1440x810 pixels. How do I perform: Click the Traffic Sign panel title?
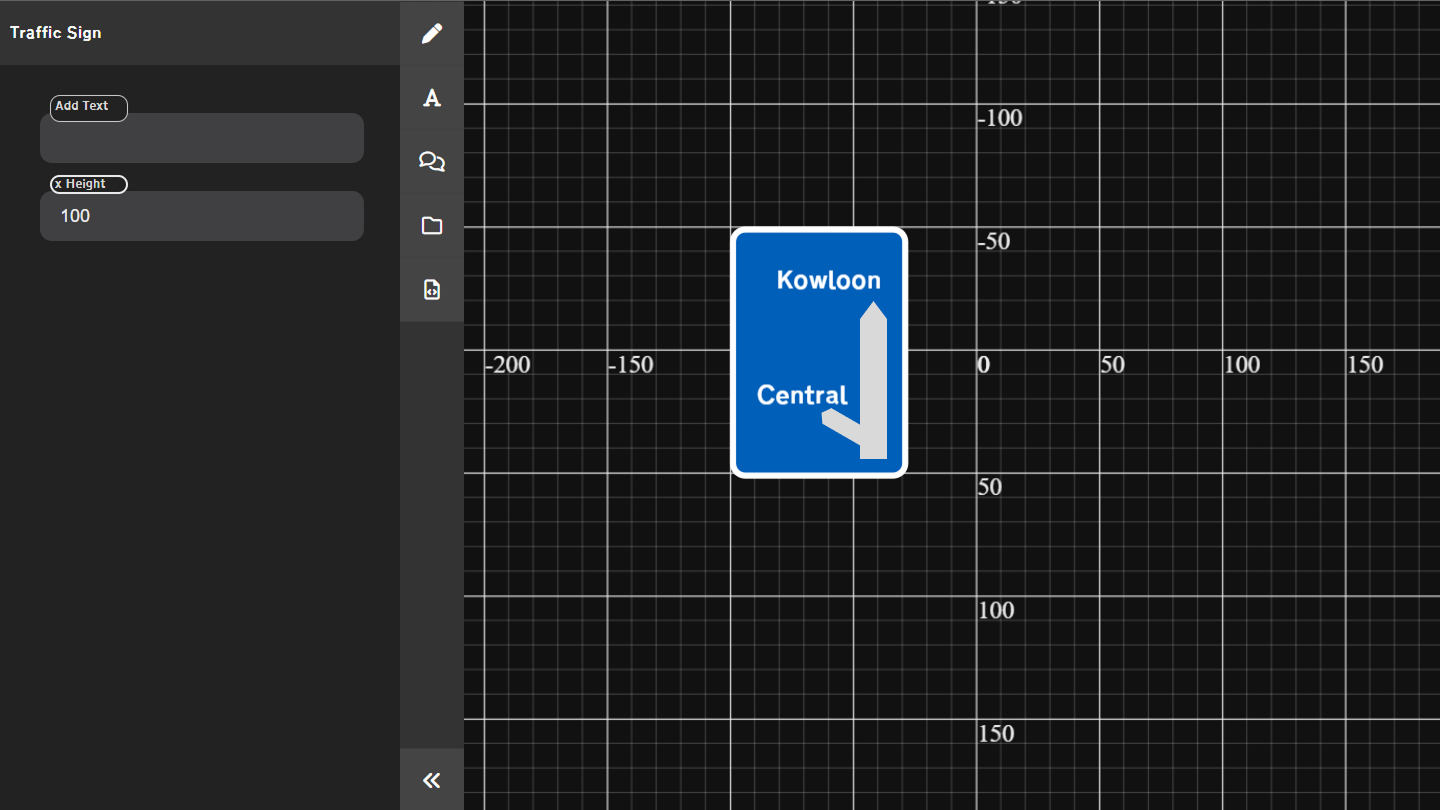(x=56, y=33)
